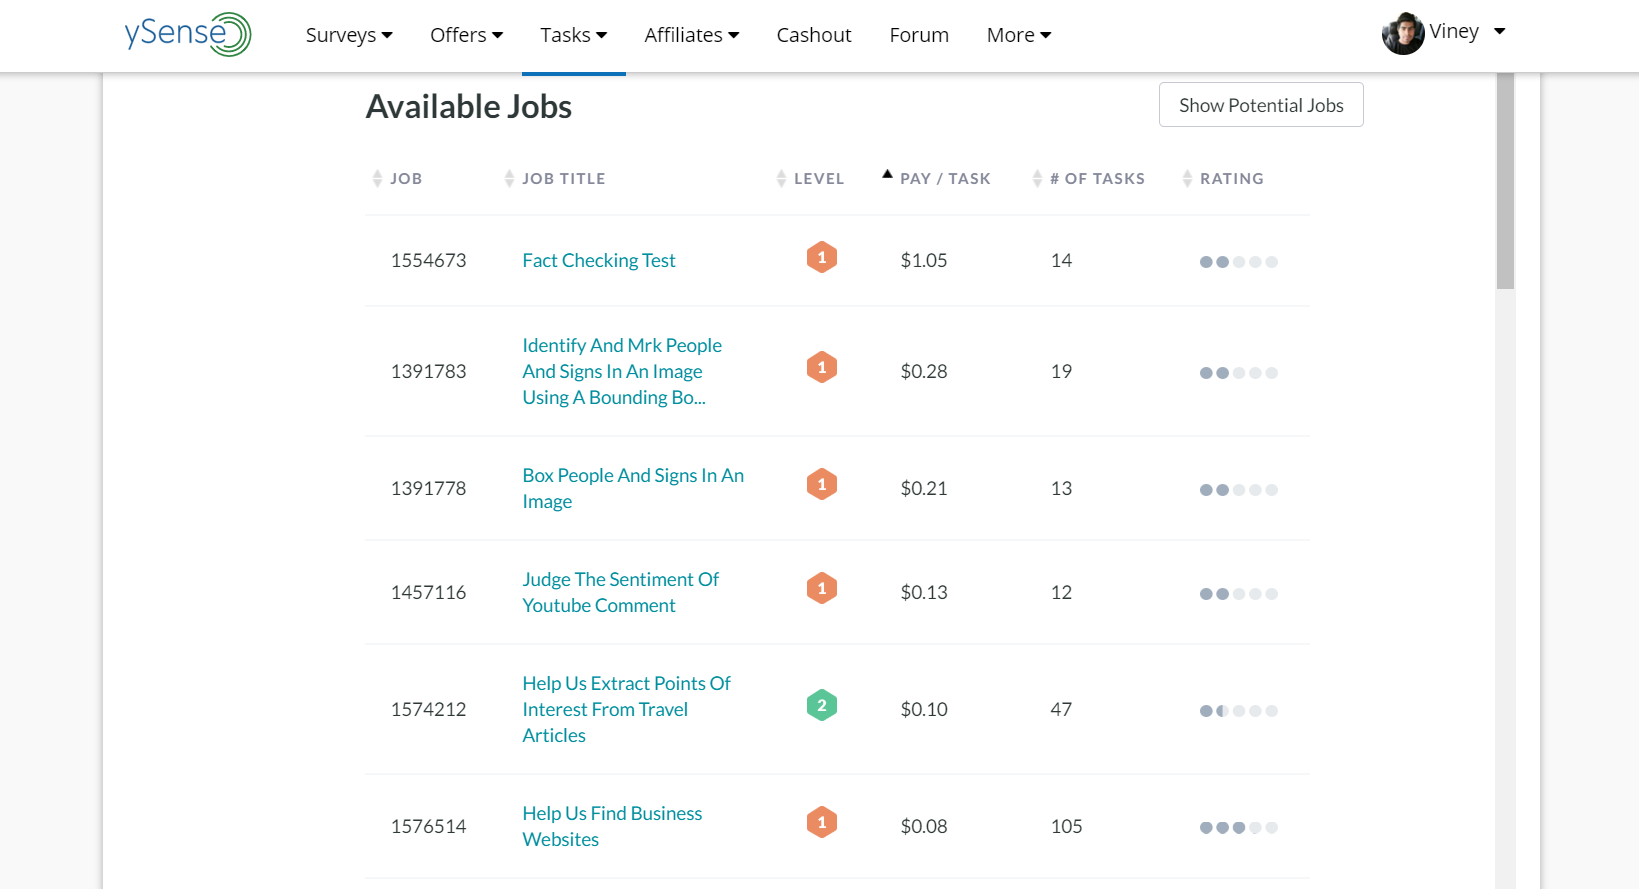This screenshot has height=889, width=1639.
Task: Open the Fact Checking Test job
Action: [x=598, y=261]
